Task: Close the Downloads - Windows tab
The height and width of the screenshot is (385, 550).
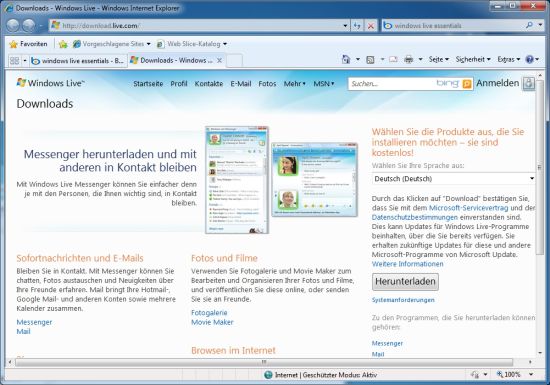Action: [x=219, y=60]
